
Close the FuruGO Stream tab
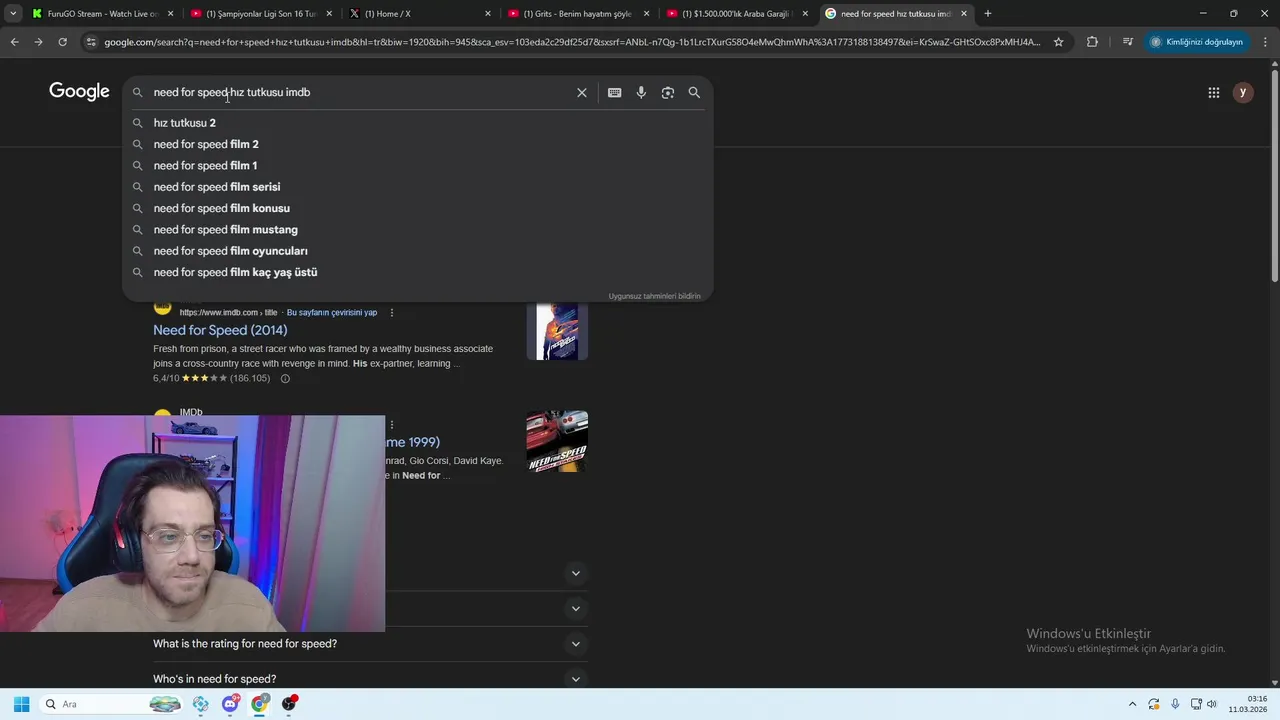(170, 14)
